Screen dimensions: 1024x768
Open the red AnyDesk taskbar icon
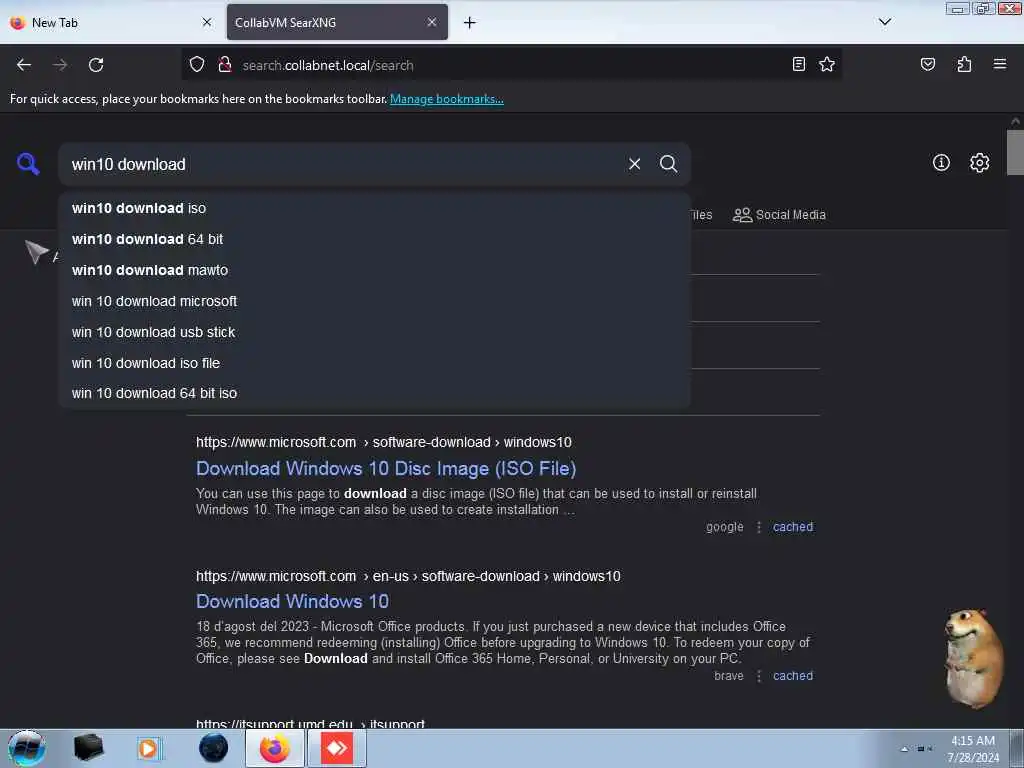(337, 748)
